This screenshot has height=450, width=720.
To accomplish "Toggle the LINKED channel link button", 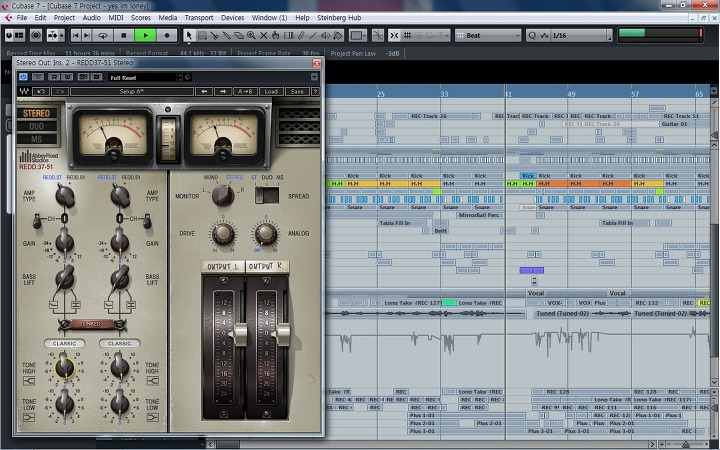I will pos(91,324).
